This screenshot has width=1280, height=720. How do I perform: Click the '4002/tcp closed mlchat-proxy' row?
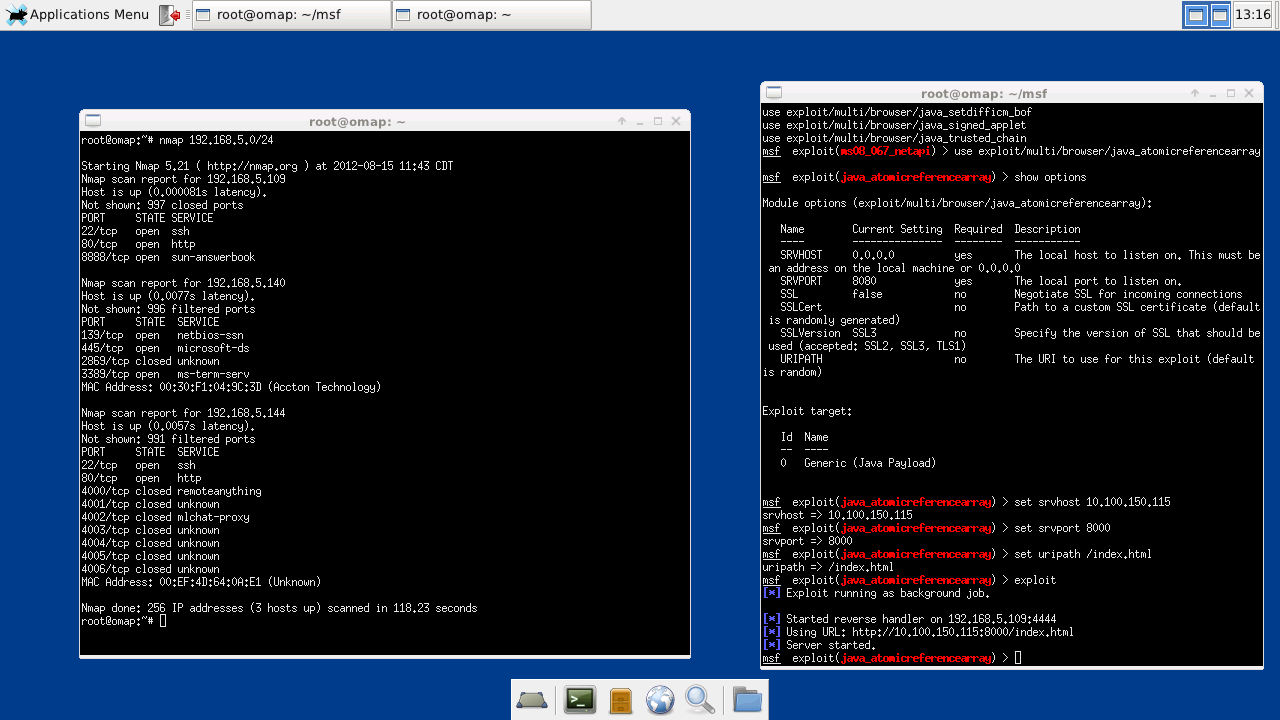click(165, 517)
